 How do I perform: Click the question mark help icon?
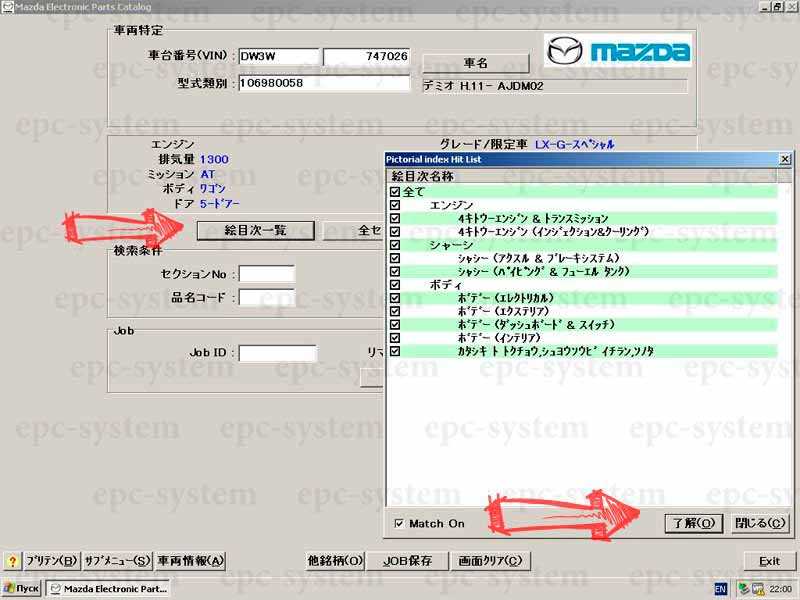[x=12, y=561]
